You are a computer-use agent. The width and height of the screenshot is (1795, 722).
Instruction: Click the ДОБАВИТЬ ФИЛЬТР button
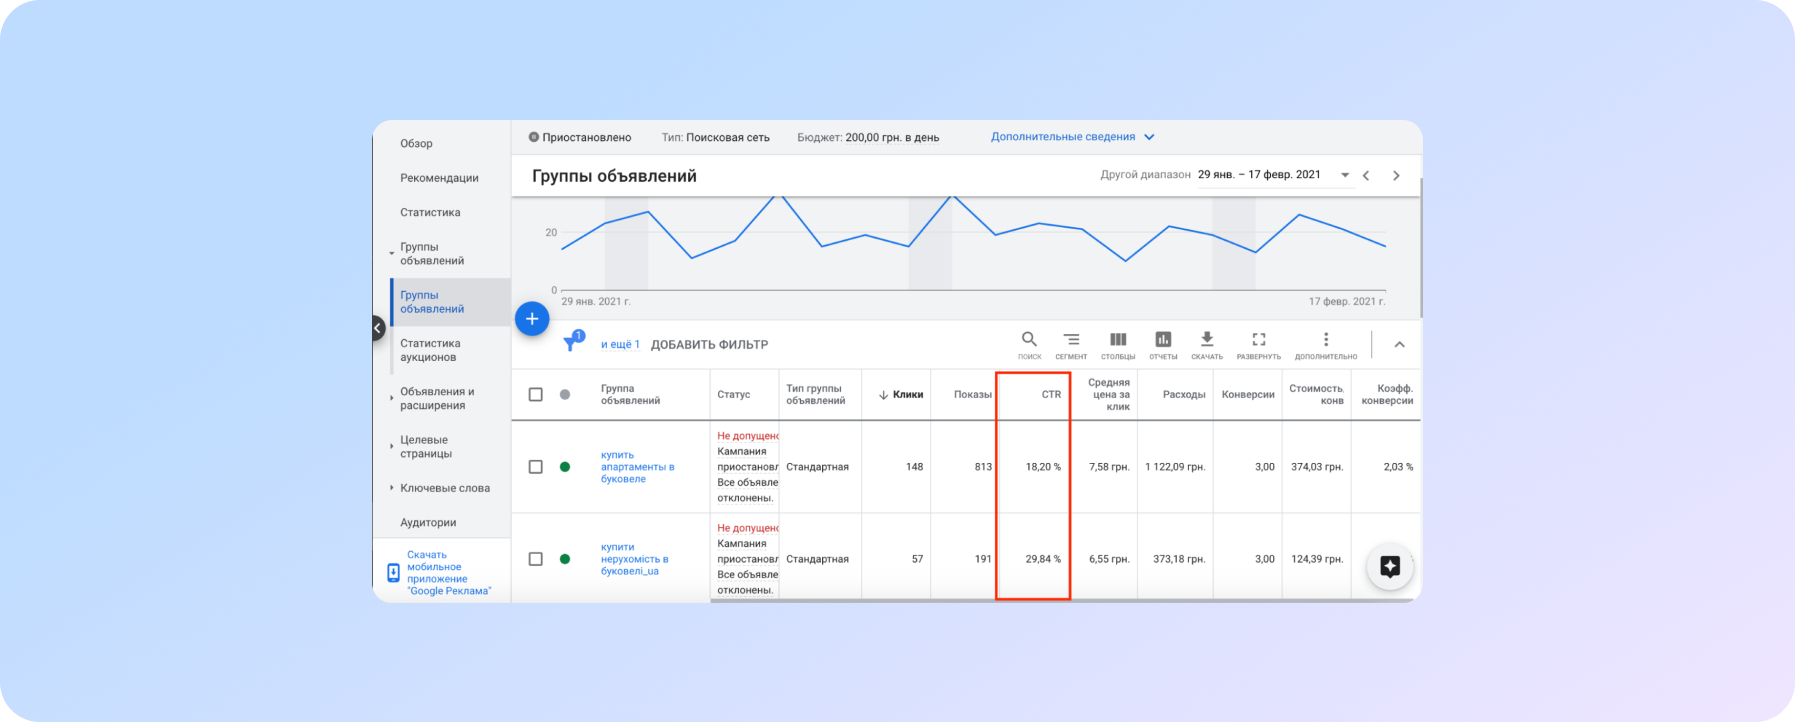click(709, 345)
